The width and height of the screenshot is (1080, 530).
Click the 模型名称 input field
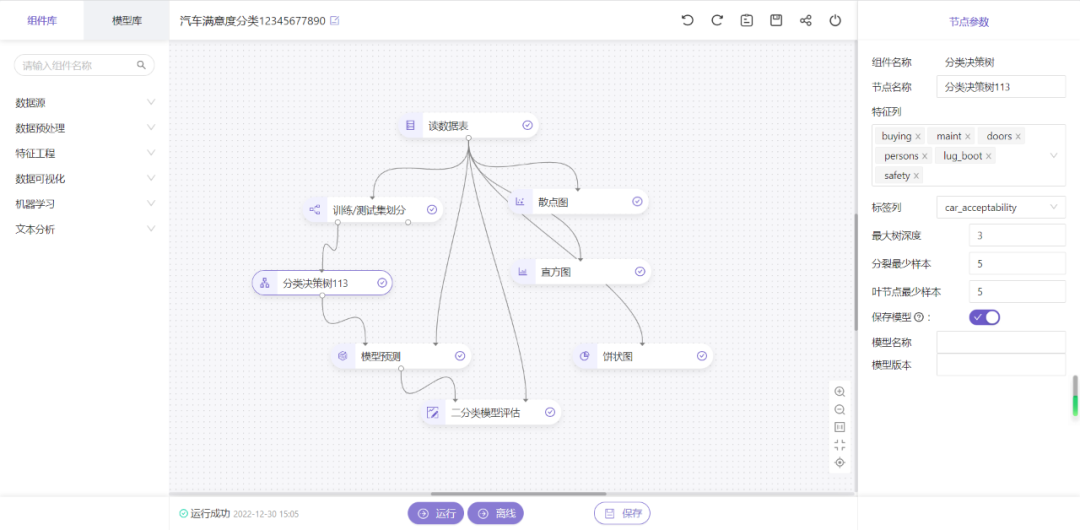(x=1001, y=342)
